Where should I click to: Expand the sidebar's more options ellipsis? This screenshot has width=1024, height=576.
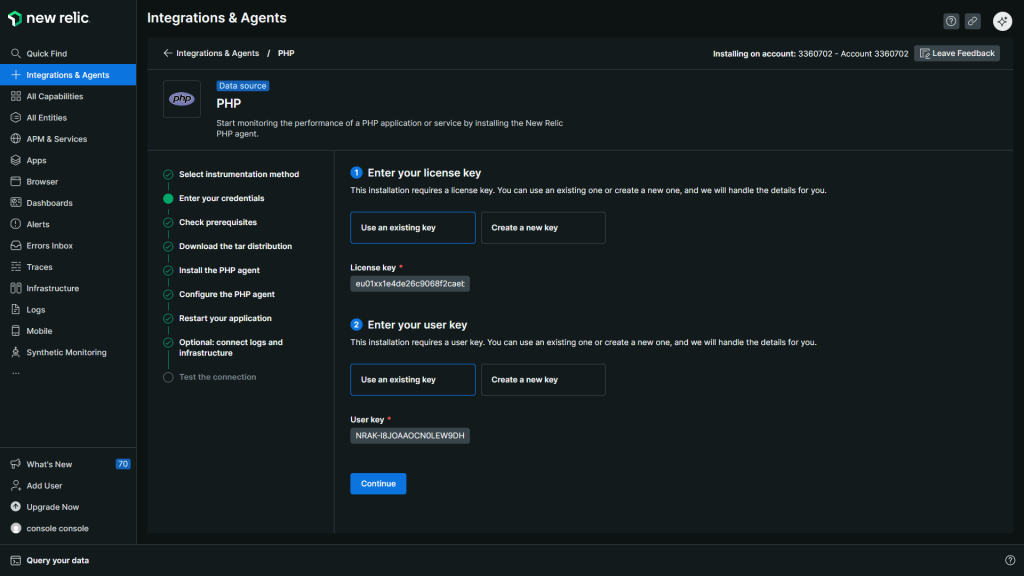[15, 372]
